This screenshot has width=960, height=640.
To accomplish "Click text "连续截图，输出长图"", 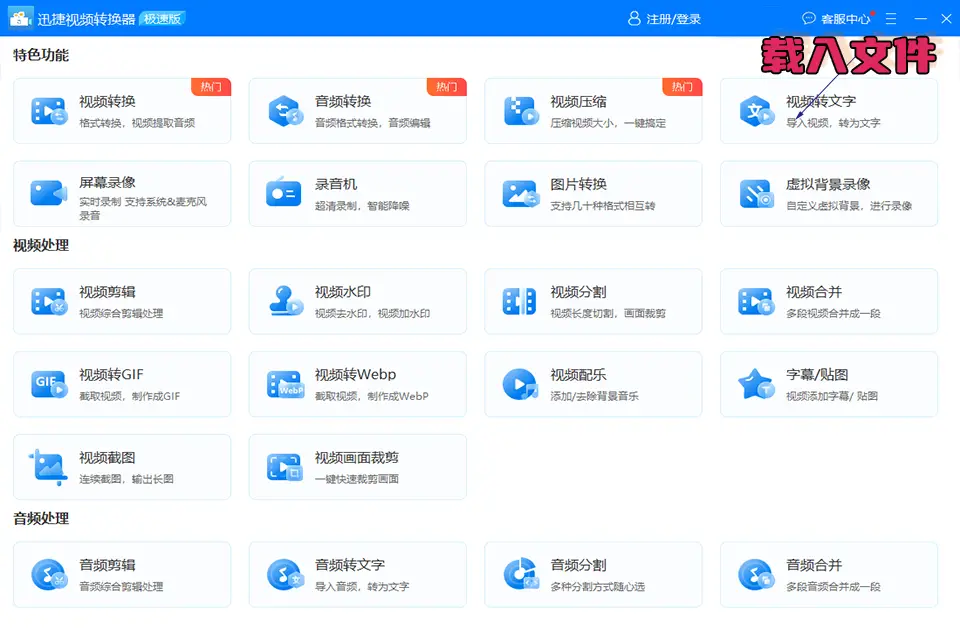I will coord(126,479).
